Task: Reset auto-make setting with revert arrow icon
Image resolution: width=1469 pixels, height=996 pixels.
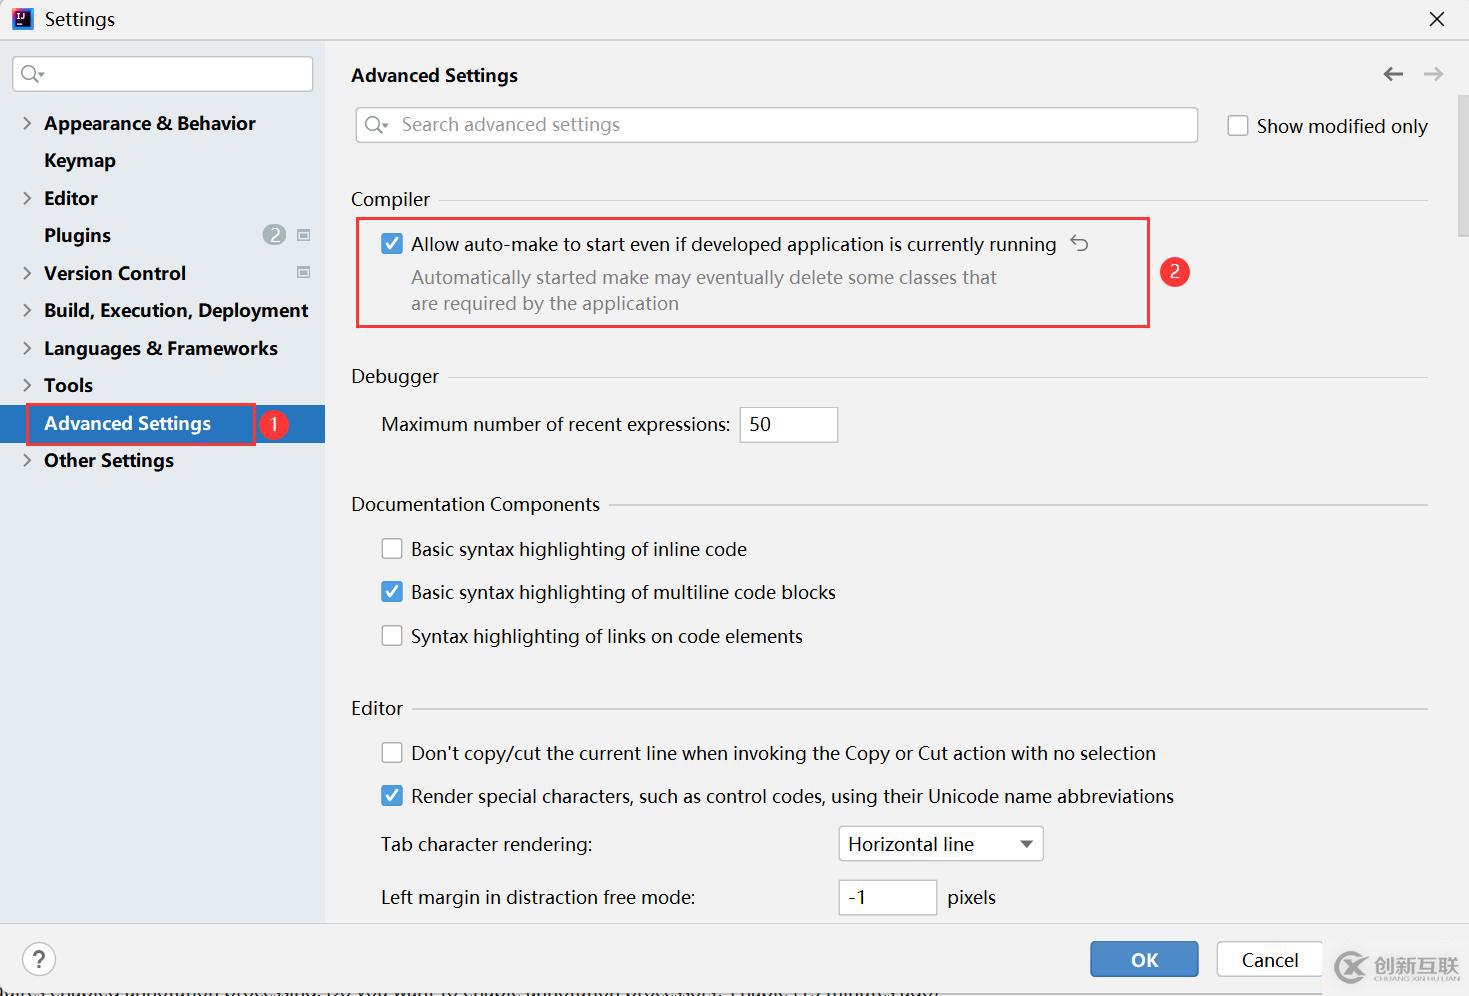Action: [x=1079, y=243]
